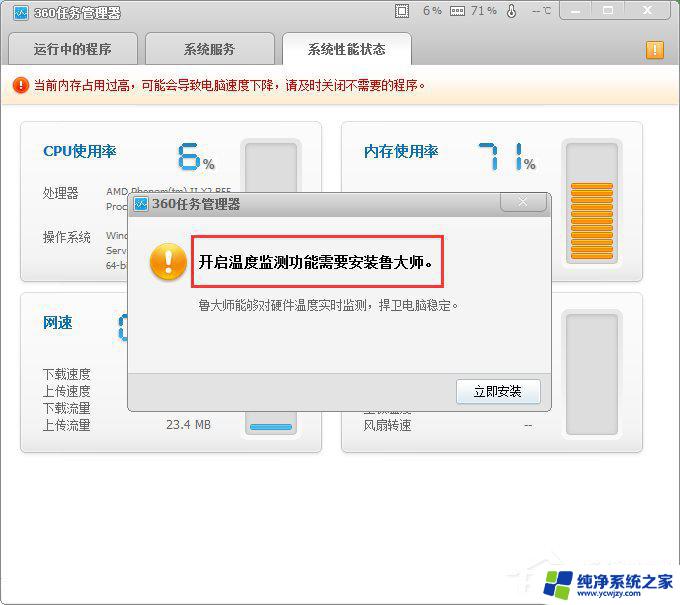Viewport: 680px width, 605px height.
Task: Click the 操作系统 label
Action: (x=67, y=237)
